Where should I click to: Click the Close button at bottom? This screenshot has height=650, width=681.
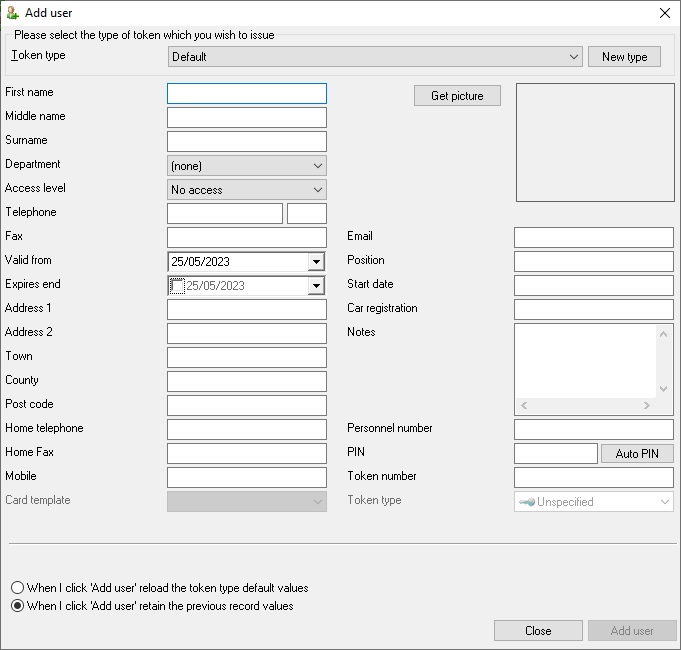pos(538,630)
